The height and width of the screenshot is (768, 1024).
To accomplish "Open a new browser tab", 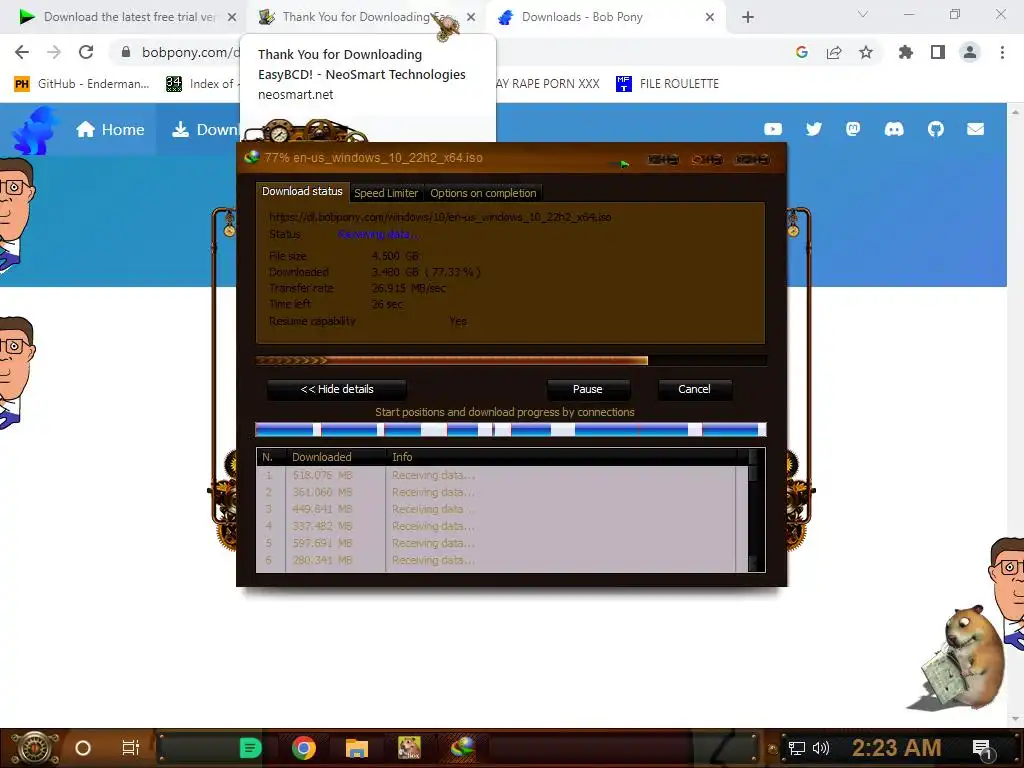I will [748, 17].
